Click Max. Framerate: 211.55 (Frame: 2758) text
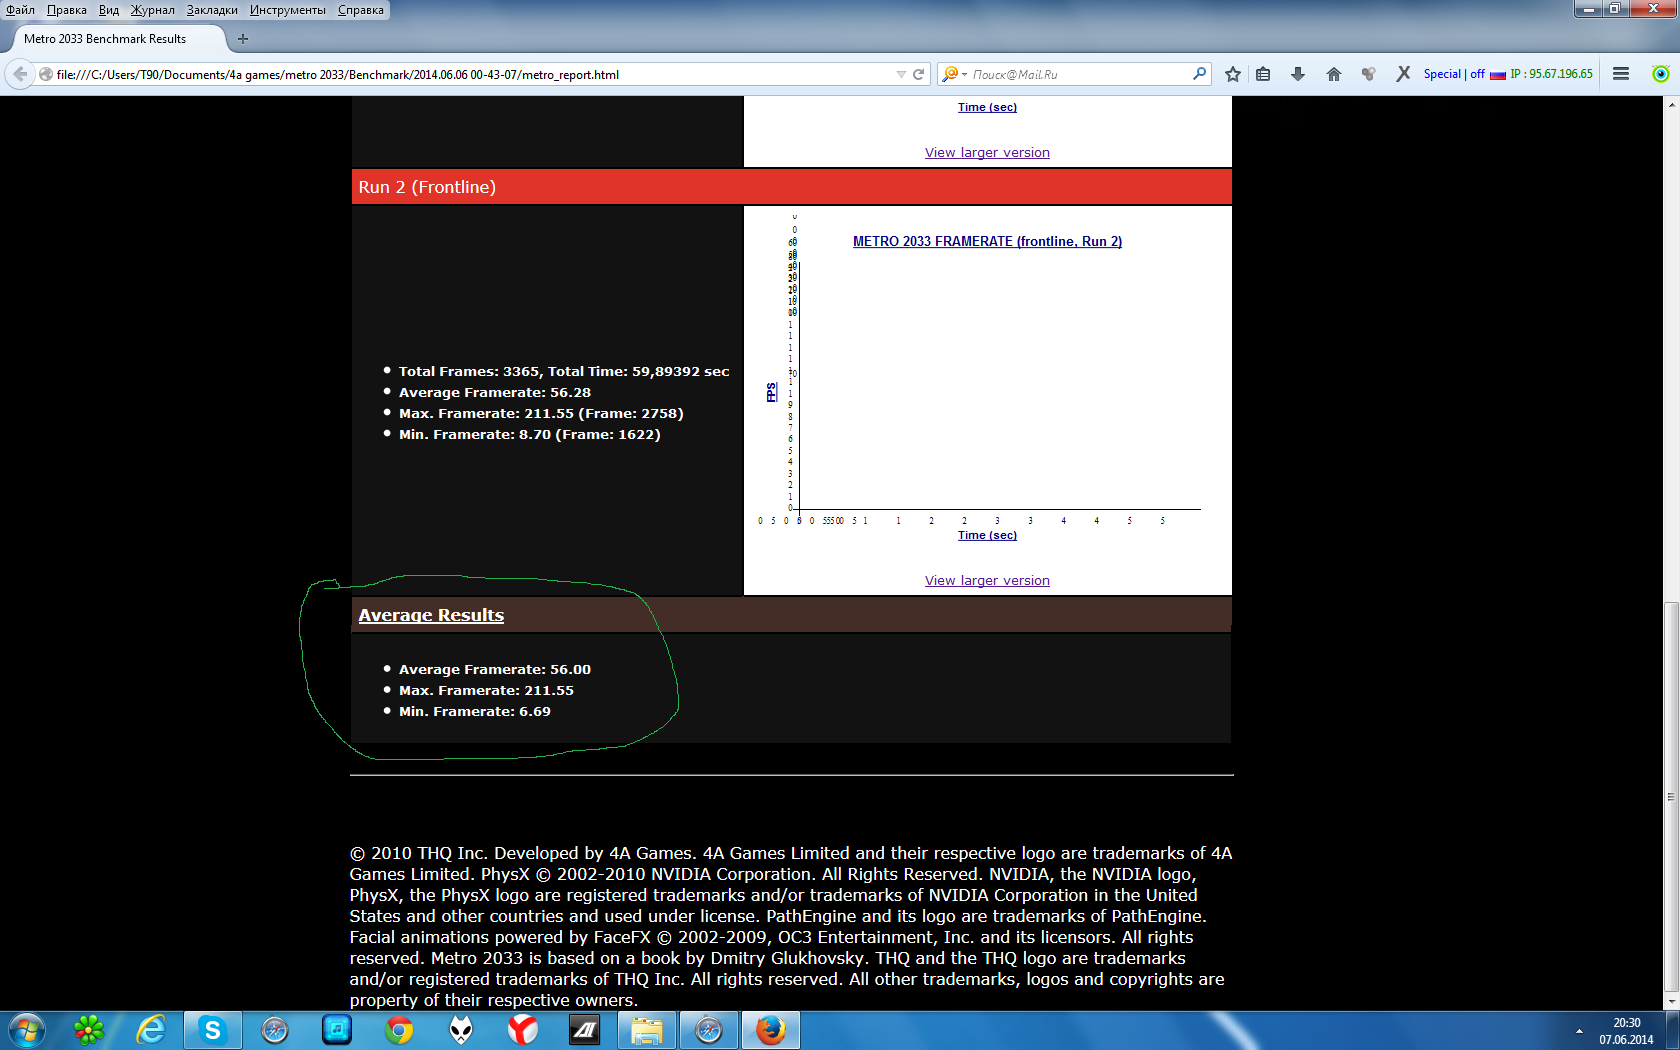Image resolution: width=1680 pixels, height=1050 pixels. (x=541, y=414)
